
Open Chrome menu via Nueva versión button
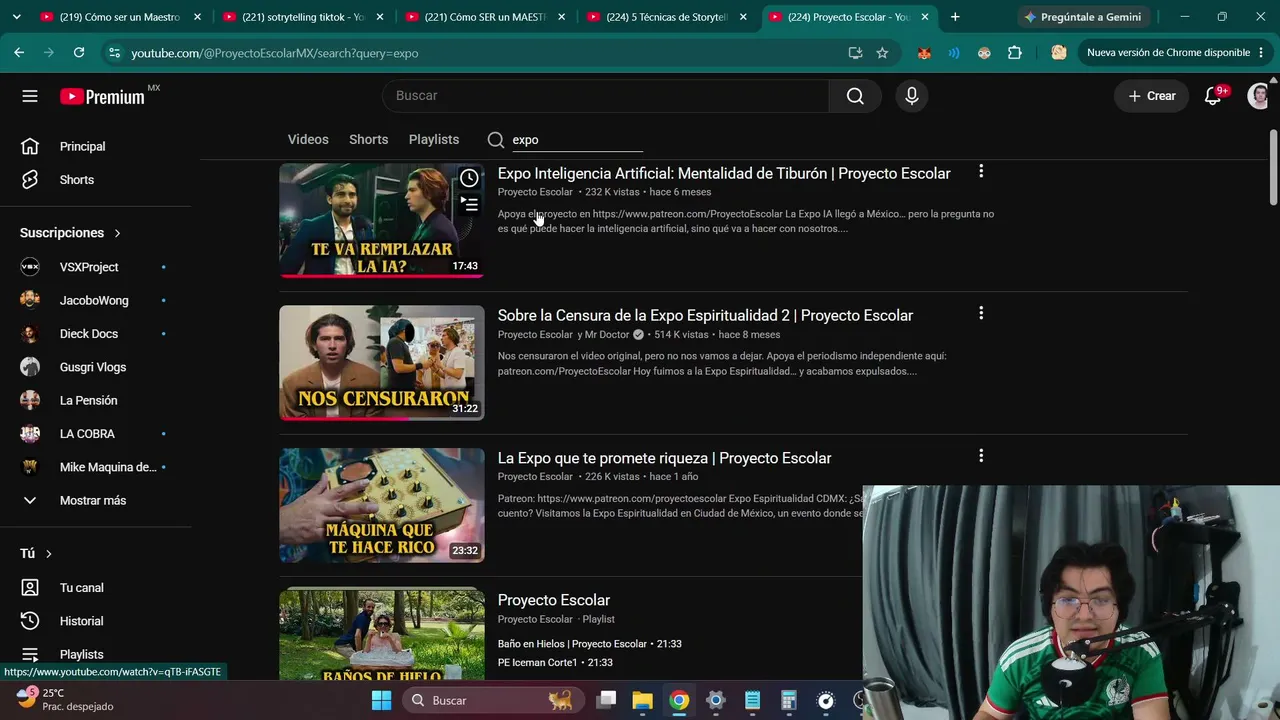coord(1175,53)
